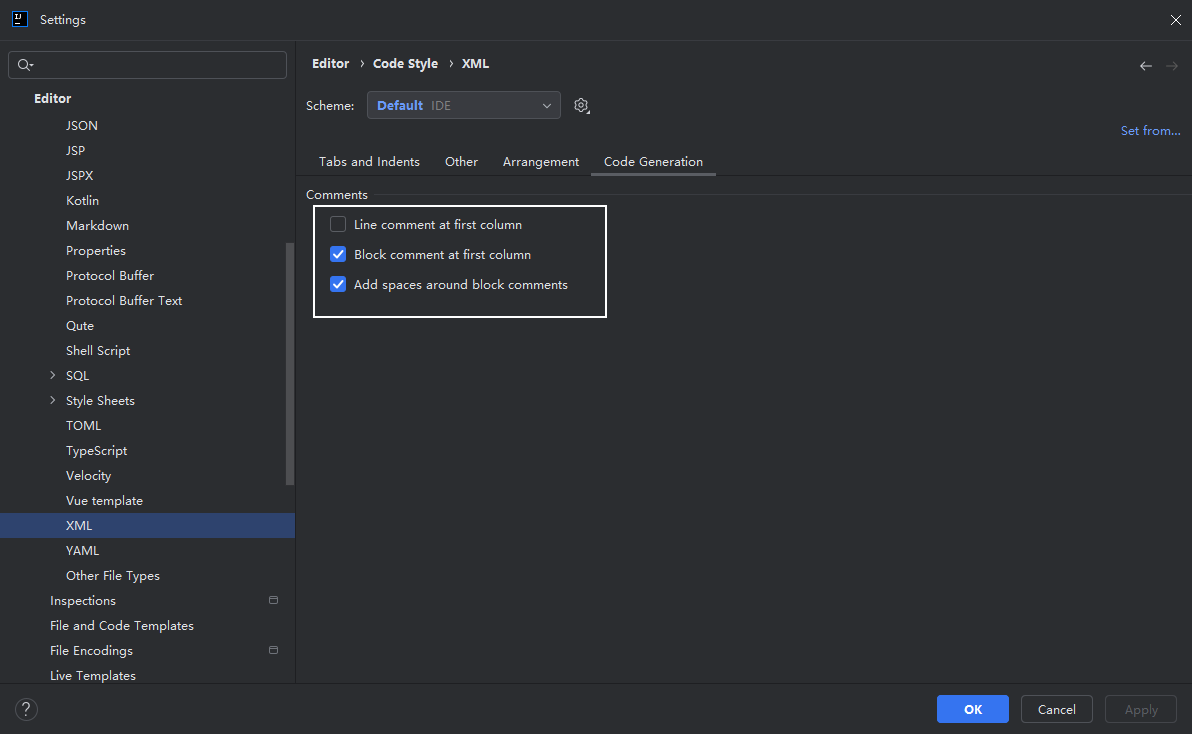Expand the Style Sheets tree node

pos(52,400)
